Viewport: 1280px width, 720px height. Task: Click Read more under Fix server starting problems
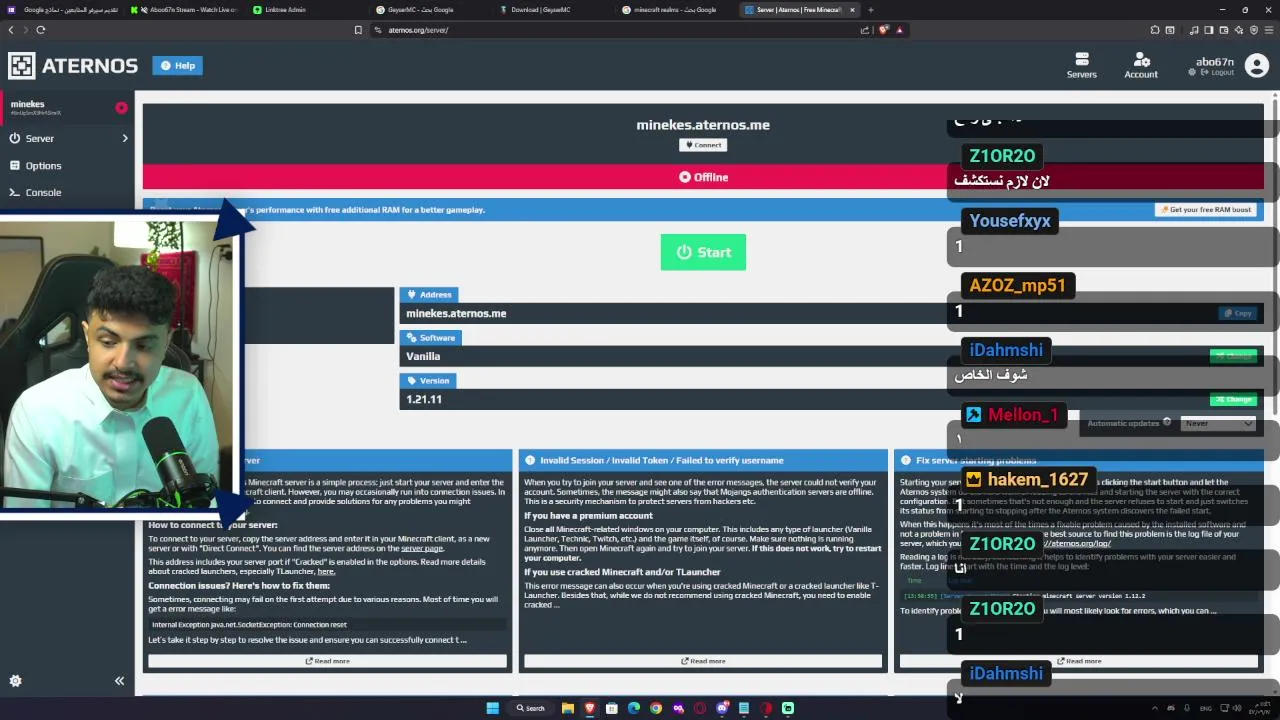pyautogui.click(x=1079, y=661)
